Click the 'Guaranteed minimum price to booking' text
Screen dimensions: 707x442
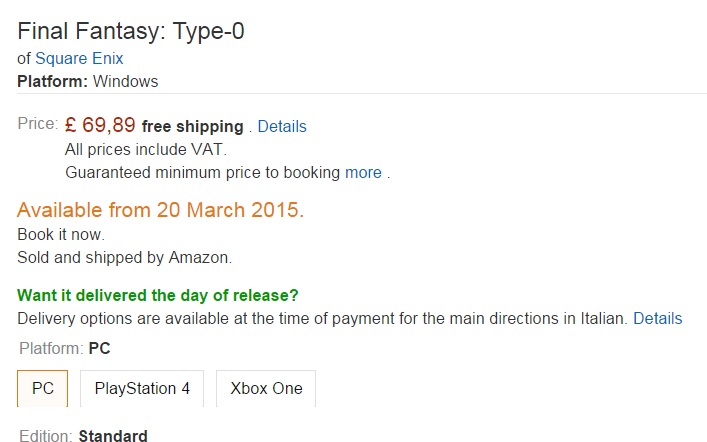tap(202, 172)
